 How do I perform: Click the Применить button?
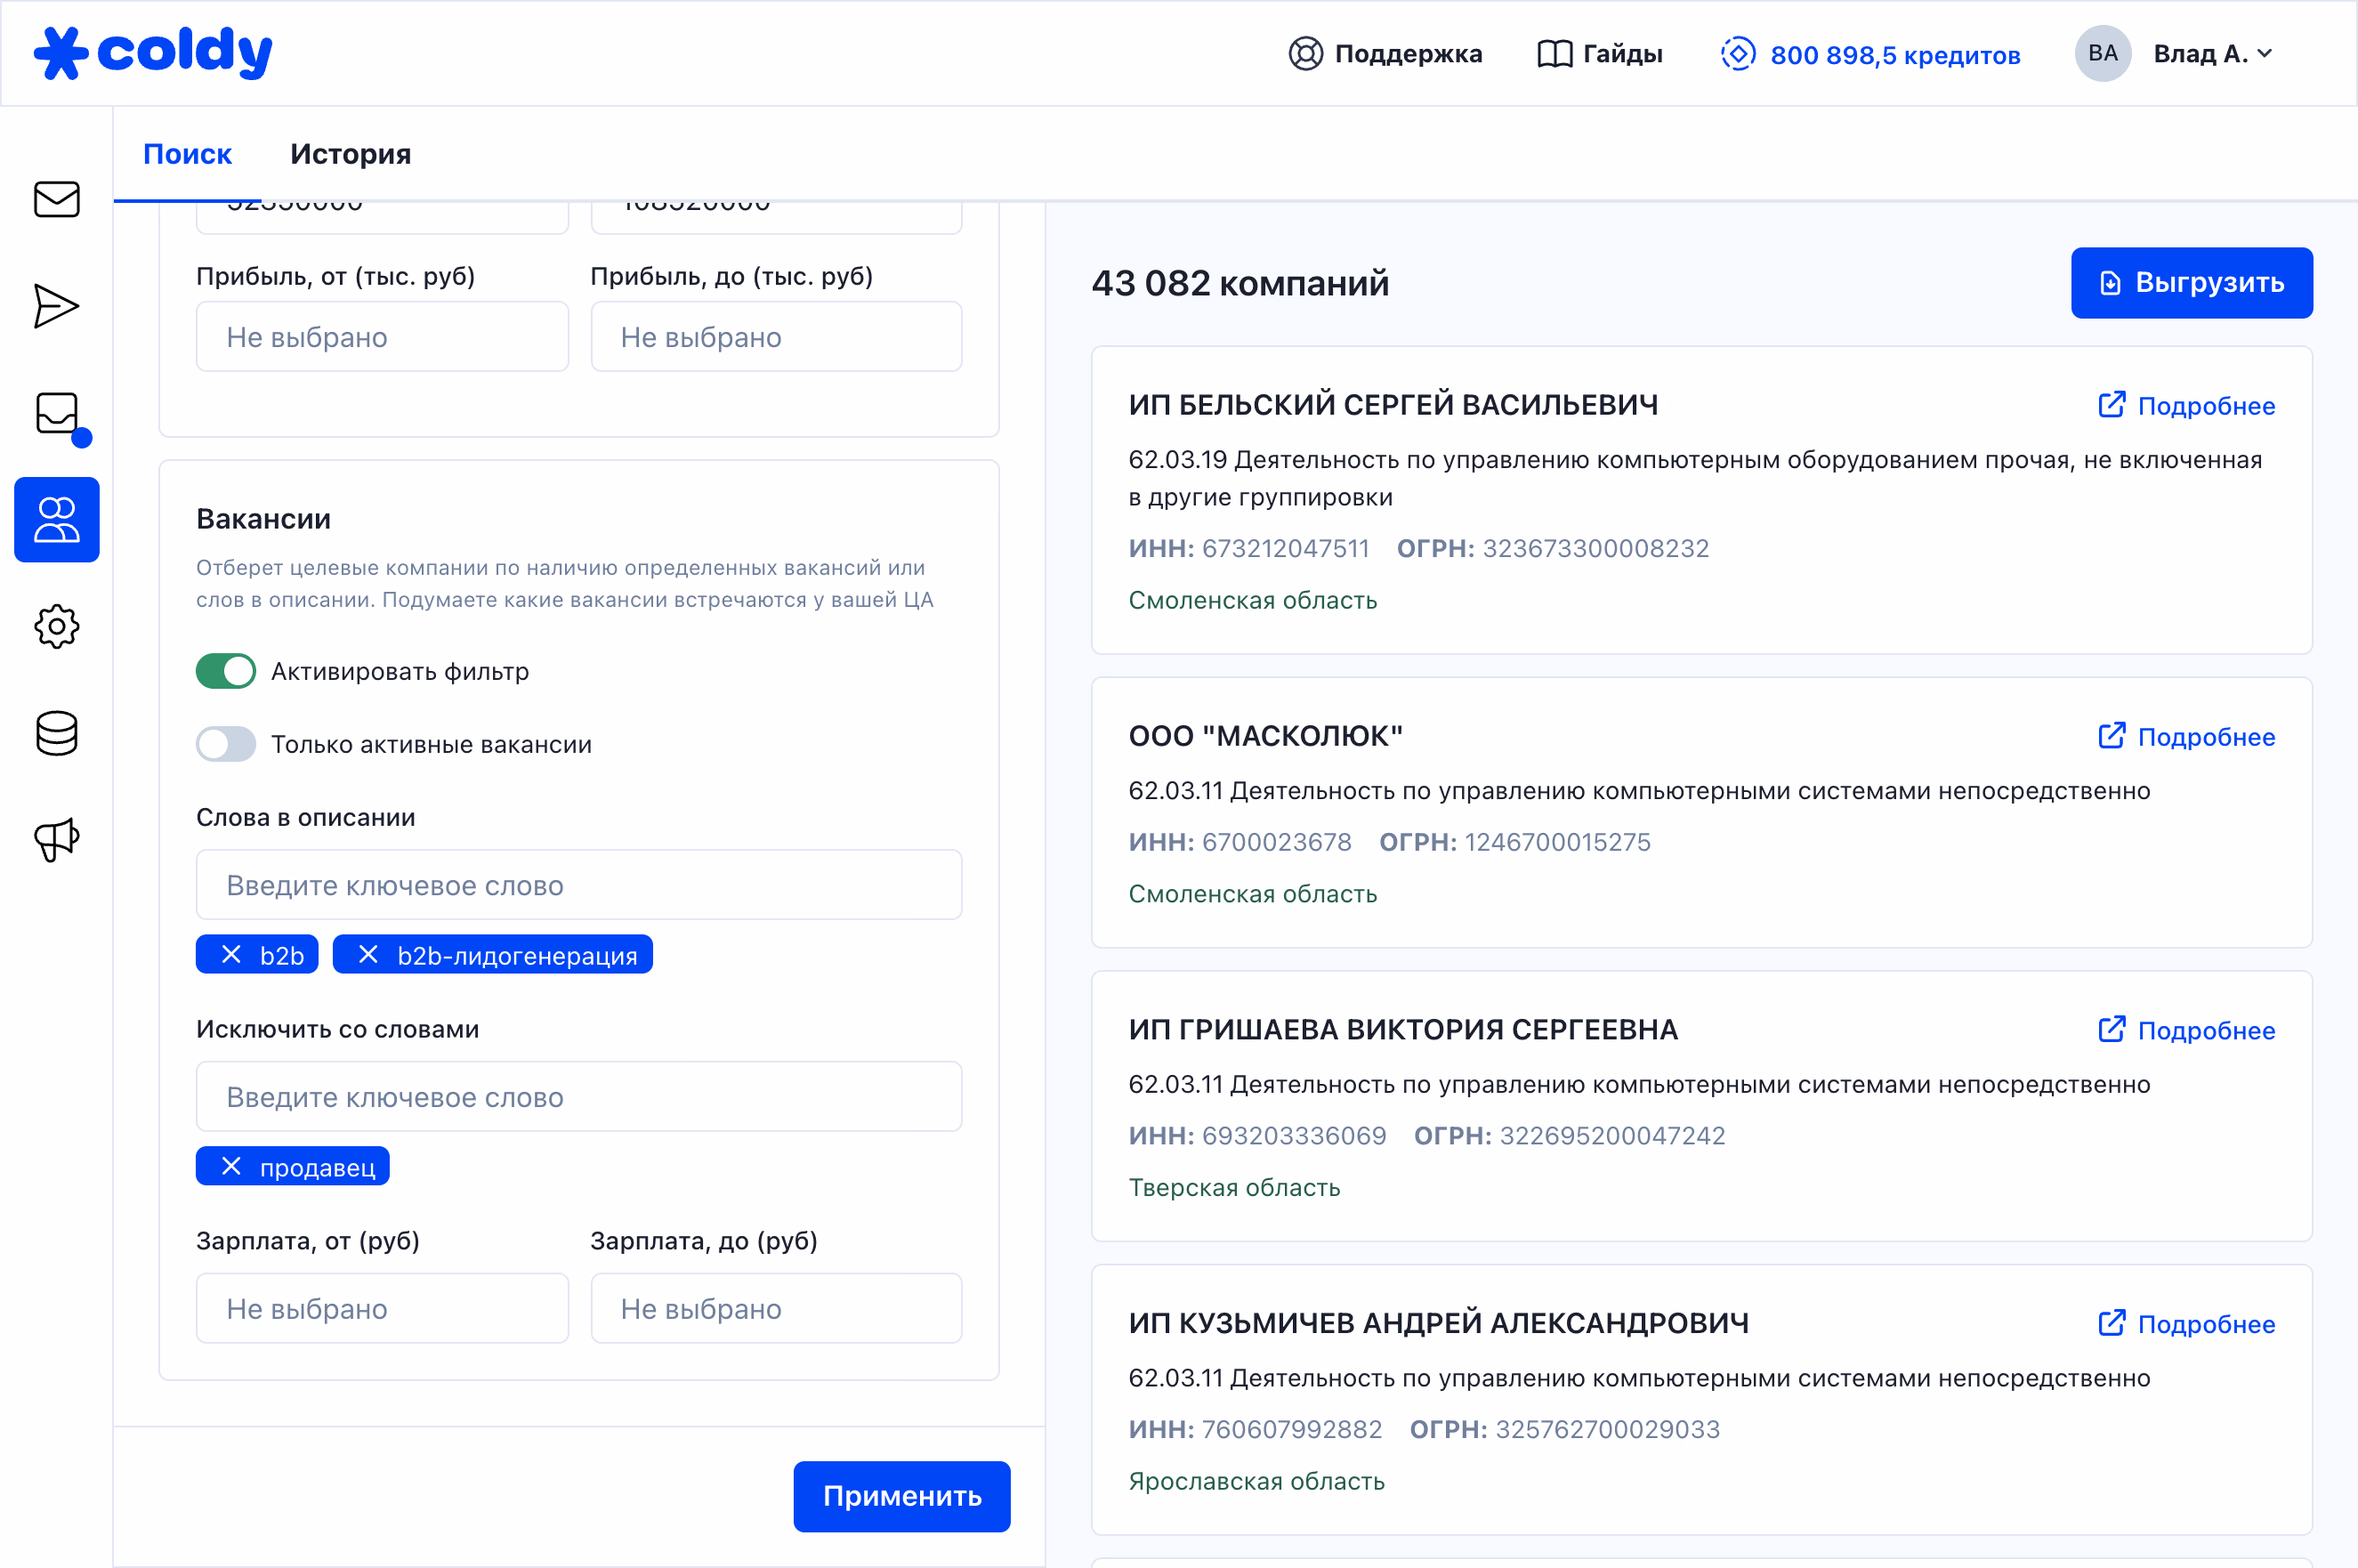point(901,1496)
